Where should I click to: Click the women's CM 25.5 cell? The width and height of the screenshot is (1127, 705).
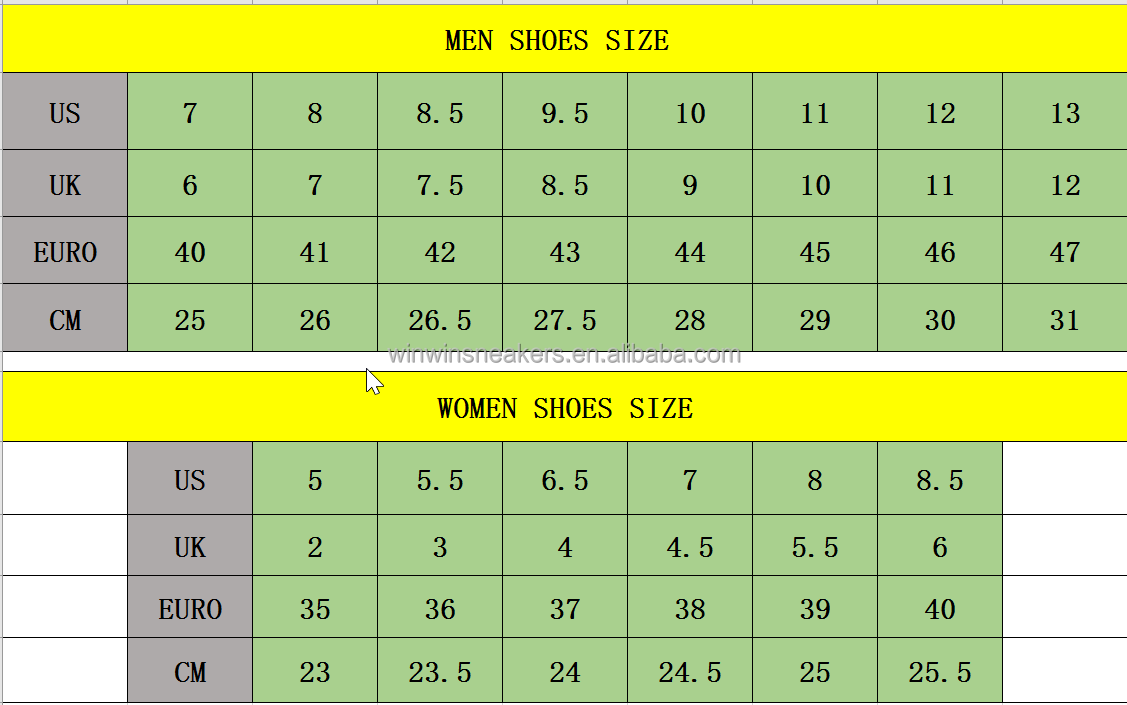point(940,672)
